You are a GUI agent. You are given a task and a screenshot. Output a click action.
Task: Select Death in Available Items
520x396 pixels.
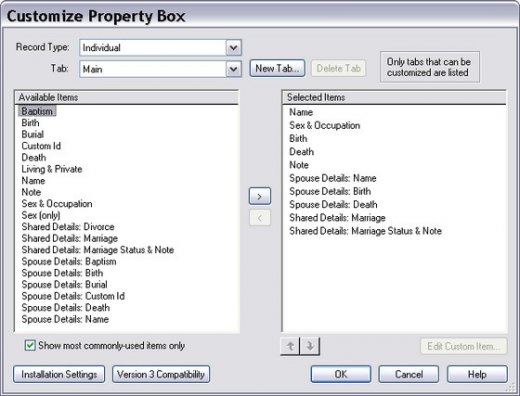click(x=34, y=157)
